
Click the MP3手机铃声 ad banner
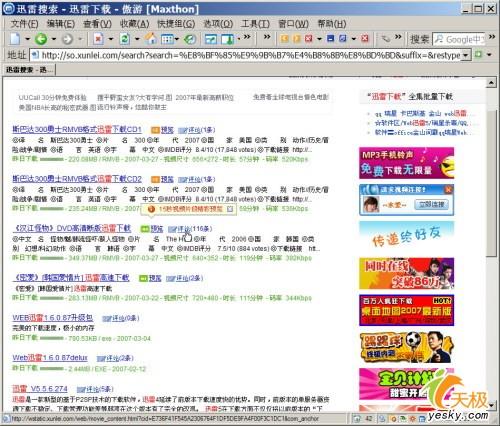click(406, 163)
